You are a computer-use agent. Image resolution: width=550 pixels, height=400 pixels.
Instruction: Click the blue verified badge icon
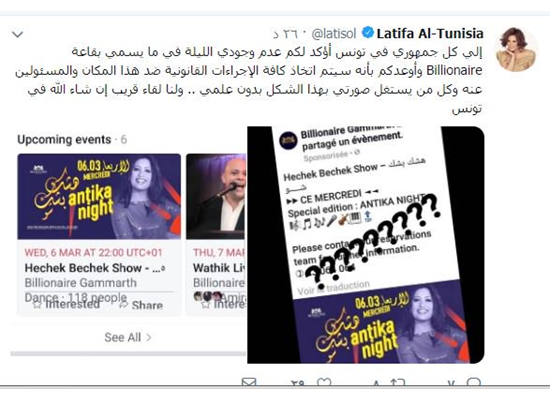point(368,33)
